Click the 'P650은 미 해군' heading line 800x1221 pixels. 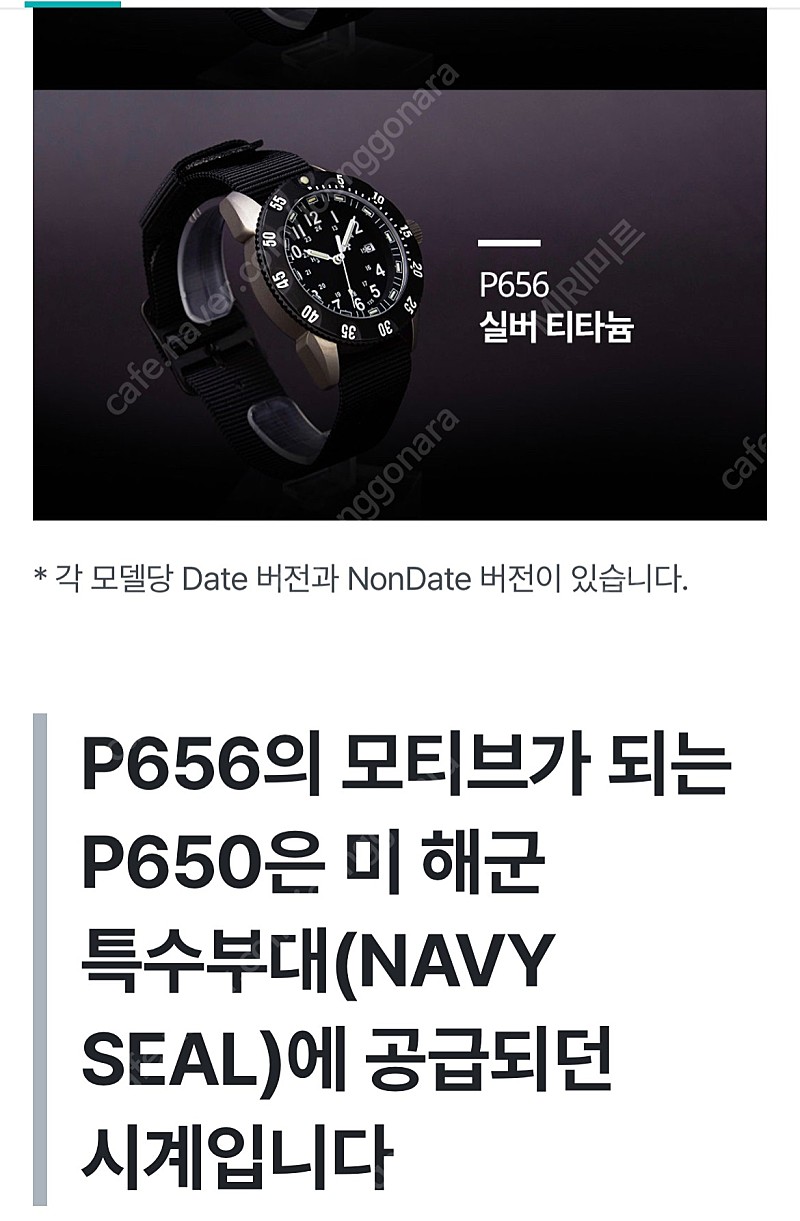(312, 867)
